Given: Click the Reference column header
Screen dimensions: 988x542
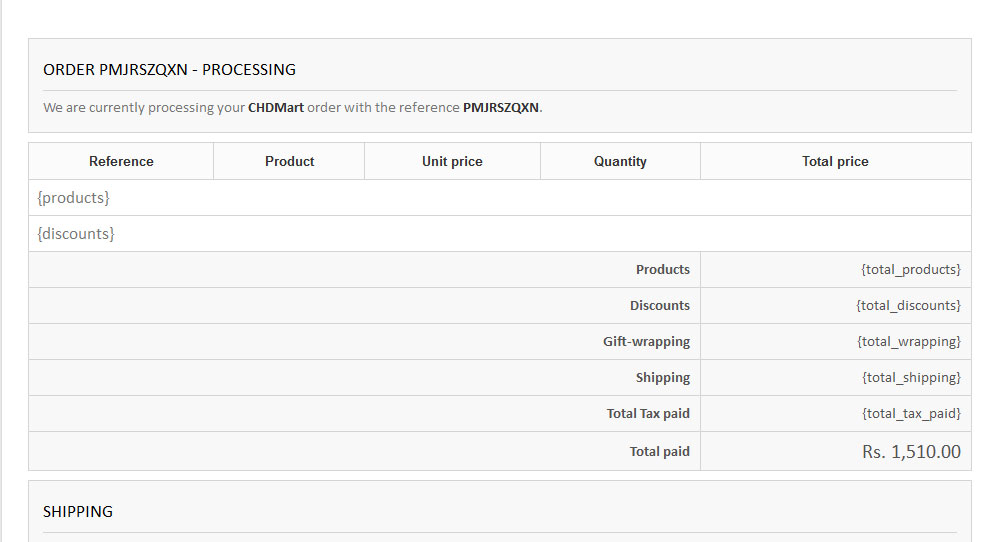Looking at the screenshot, I should point(121,161).
